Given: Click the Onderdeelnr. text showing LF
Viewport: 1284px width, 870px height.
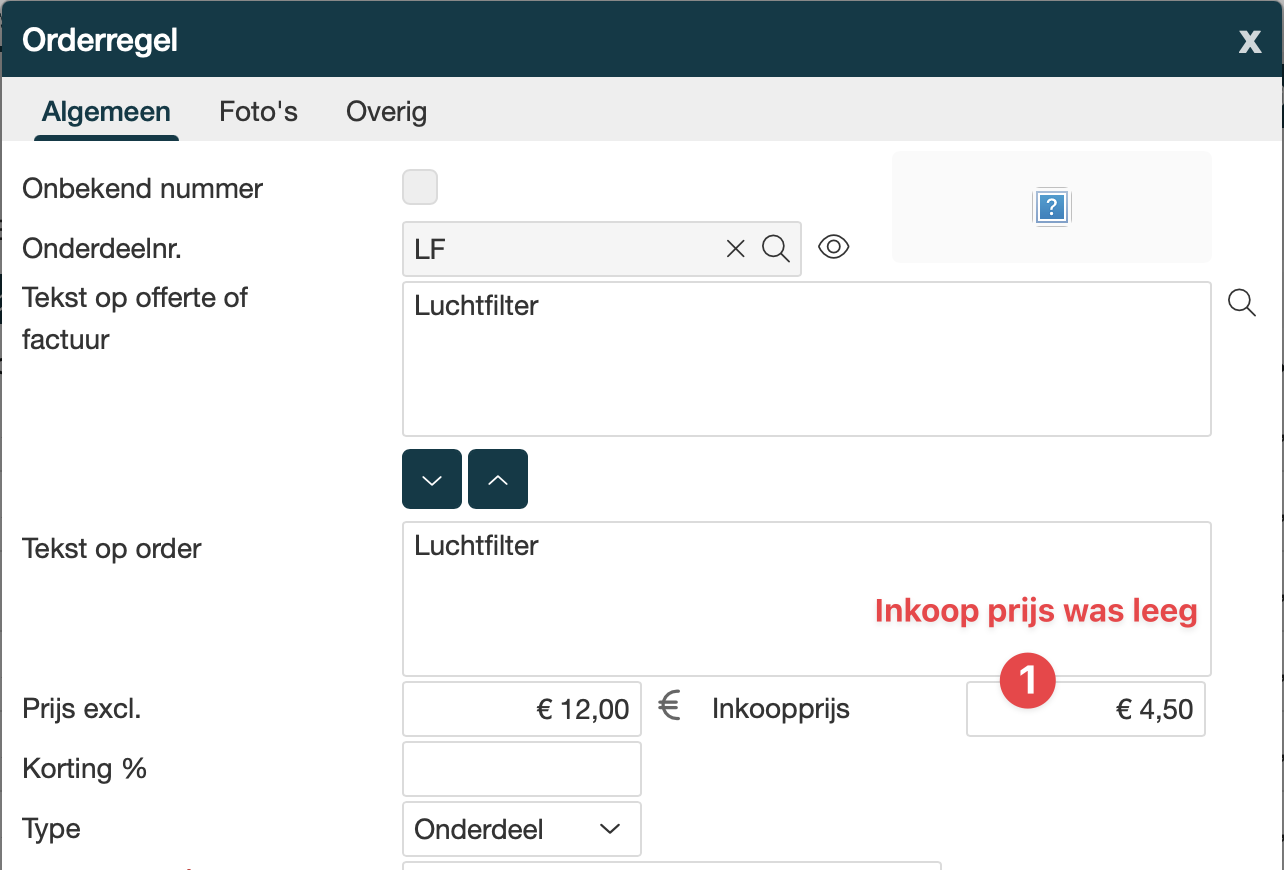Looking at the screenshot, I should coord(560,249).
